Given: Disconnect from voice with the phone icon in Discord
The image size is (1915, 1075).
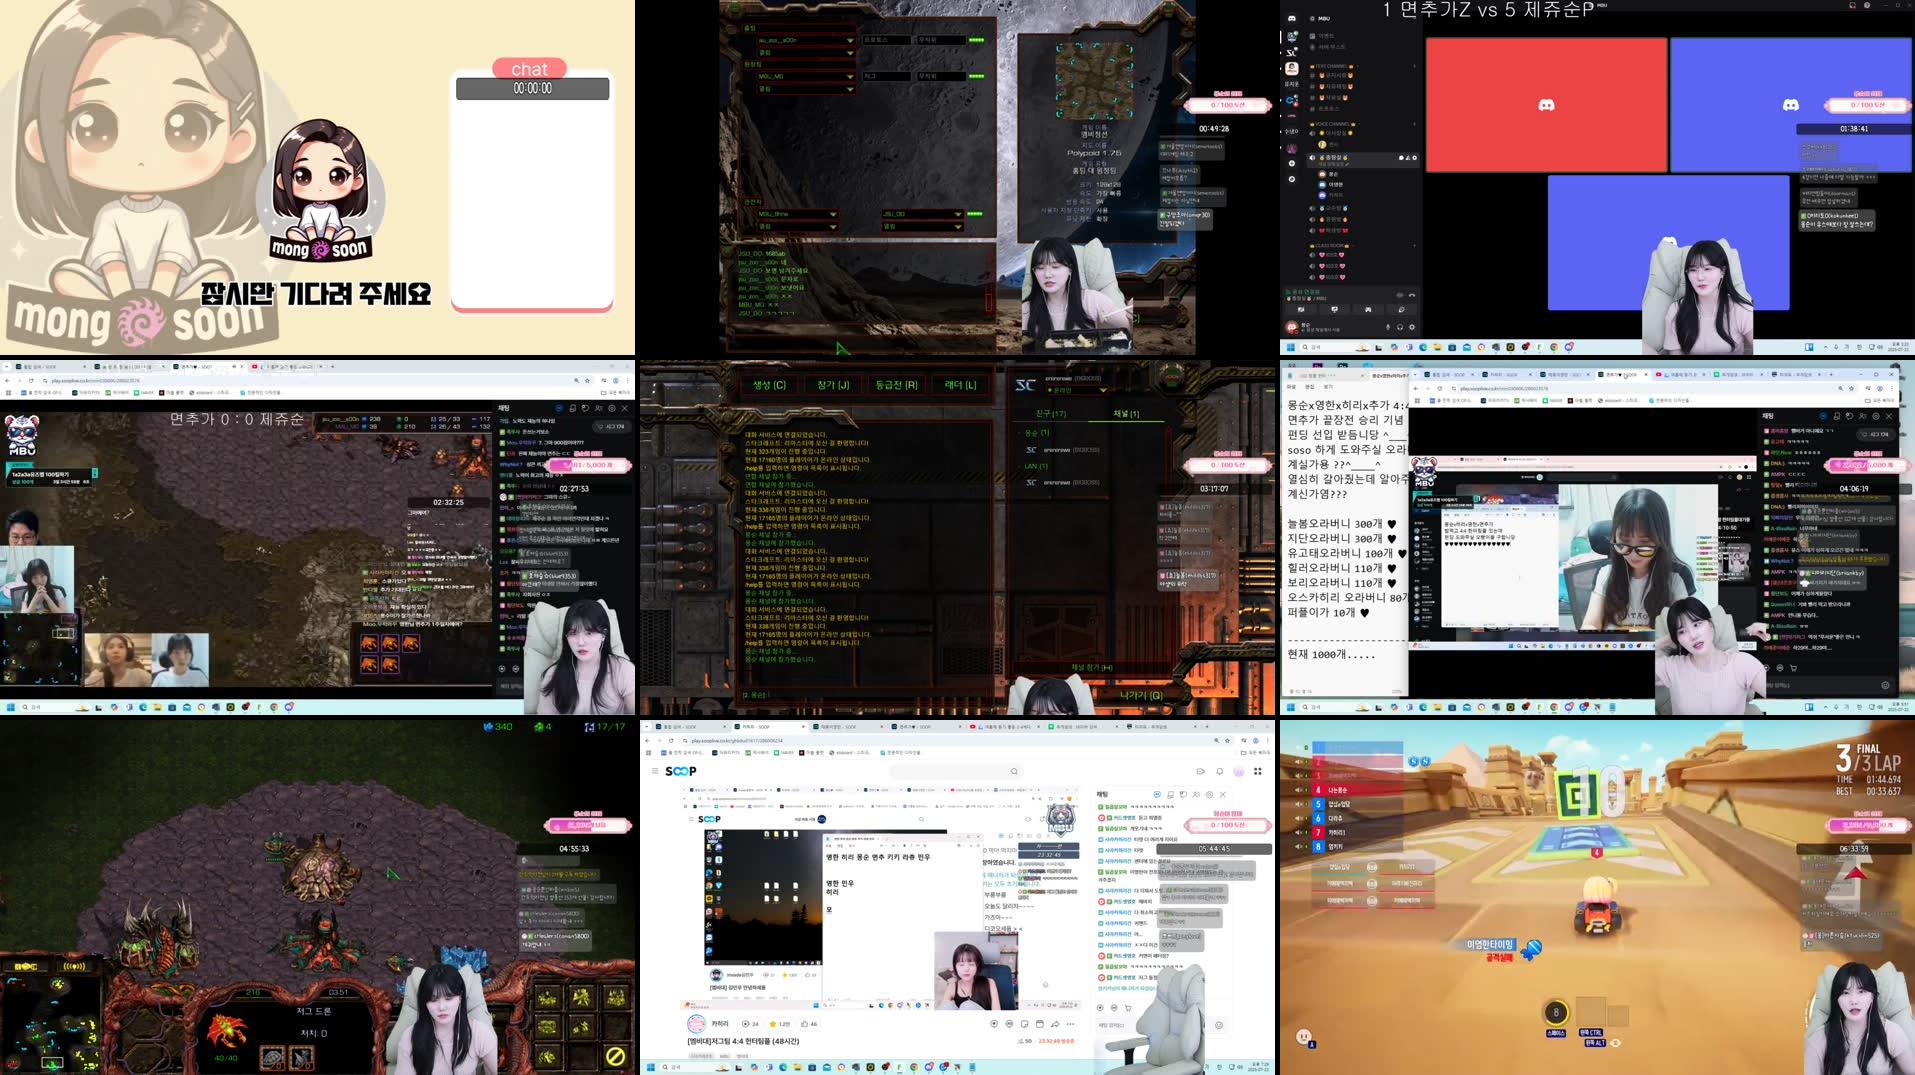Looking at the screenshot, I should coord(1412,296).
